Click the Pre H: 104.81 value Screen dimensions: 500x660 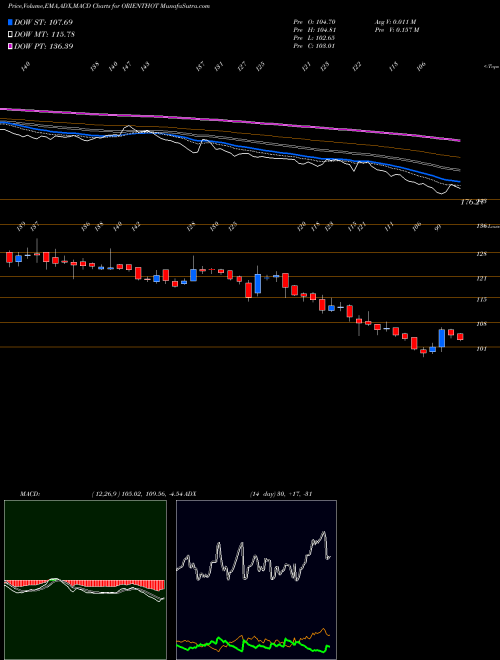pyautogui.click(x=314, y=30)
